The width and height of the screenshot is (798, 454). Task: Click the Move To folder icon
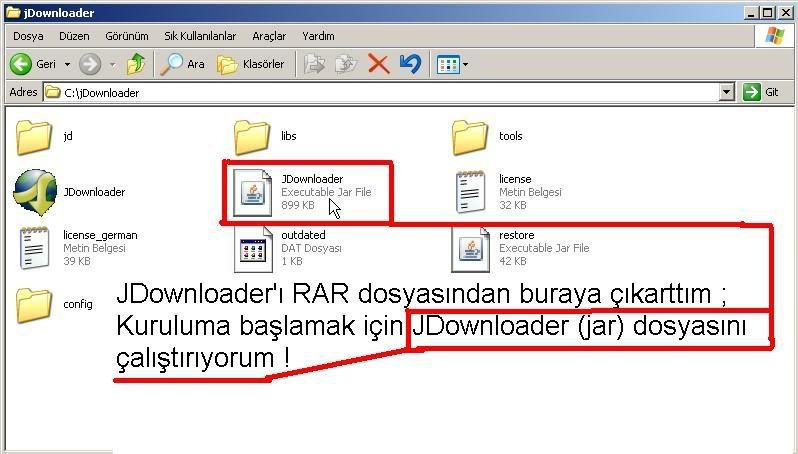click(x=315, y=64)
